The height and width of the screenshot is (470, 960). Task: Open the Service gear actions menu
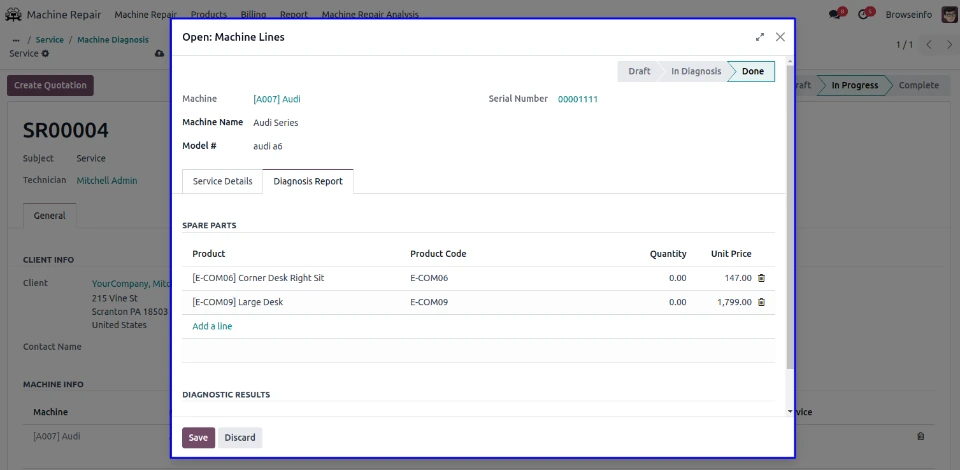click(x=45, y=54)
